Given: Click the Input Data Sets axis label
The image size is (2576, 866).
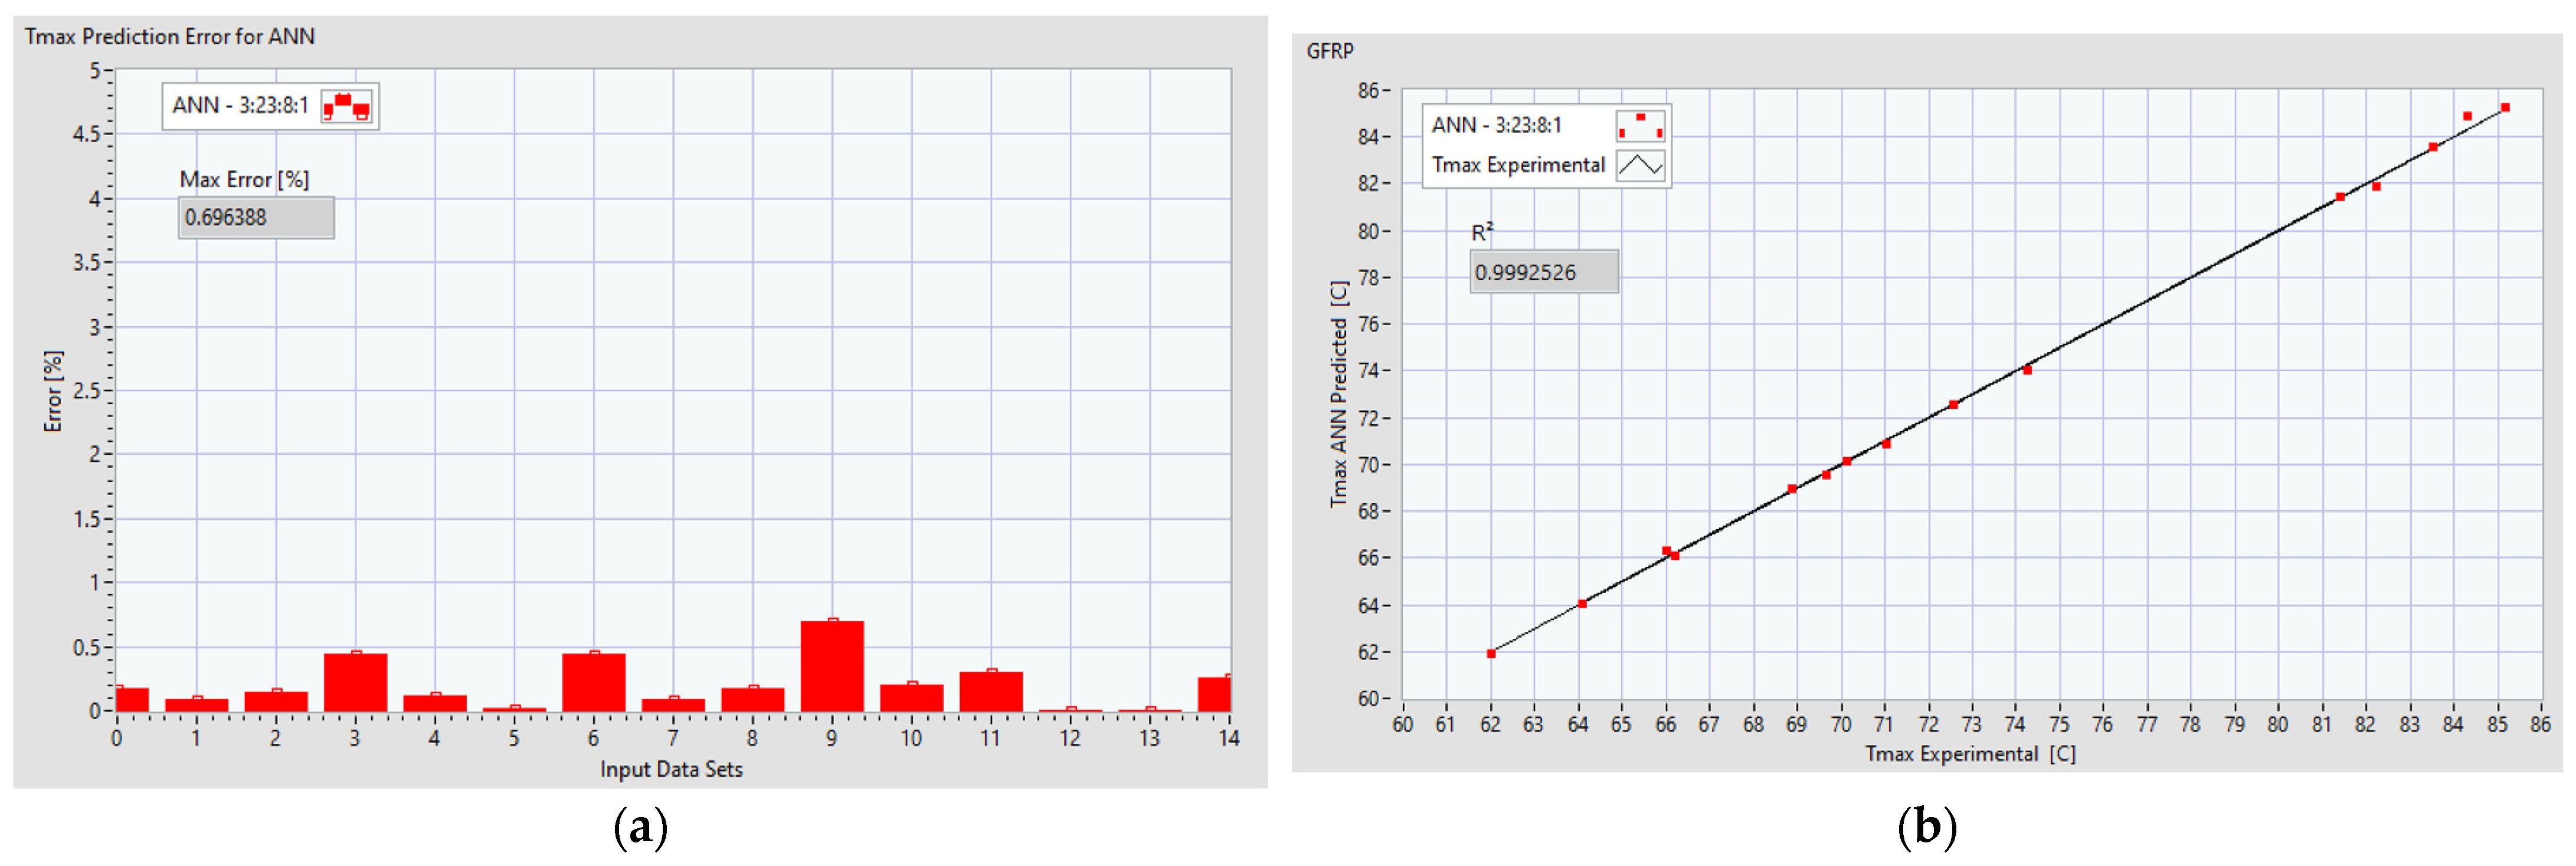Looking at the screenshot, I should [x=671, y=769].
